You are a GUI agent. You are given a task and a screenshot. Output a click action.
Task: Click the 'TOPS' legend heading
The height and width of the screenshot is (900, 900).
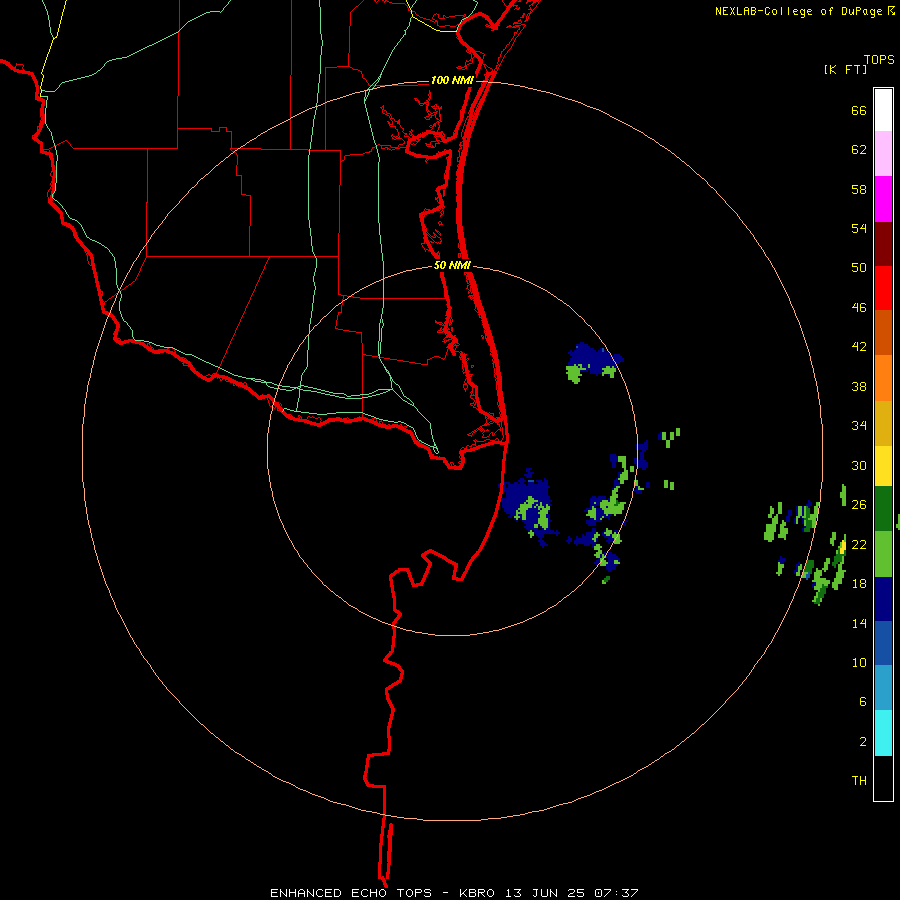click(x=879, y=60)
